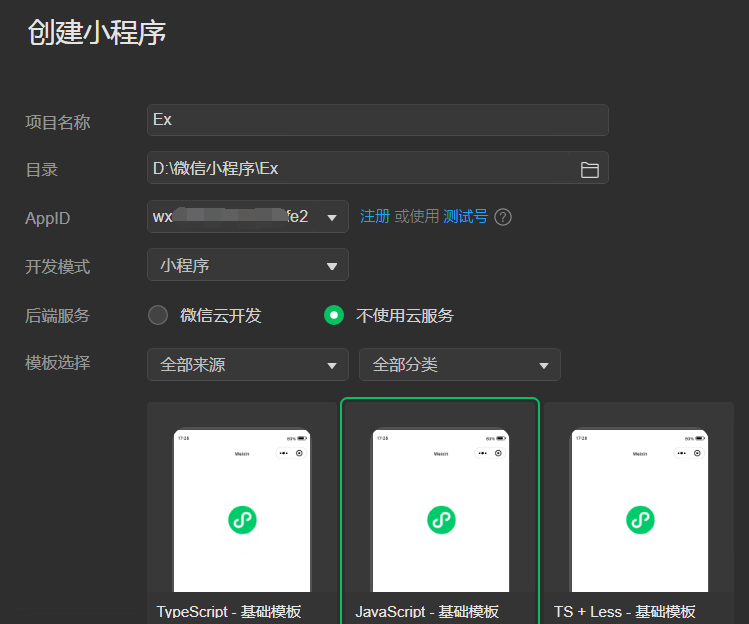The width and height of the screenshot is (749, 624).
Task: Open the 开发模式 小程序 dropdown
Action: 247,265
